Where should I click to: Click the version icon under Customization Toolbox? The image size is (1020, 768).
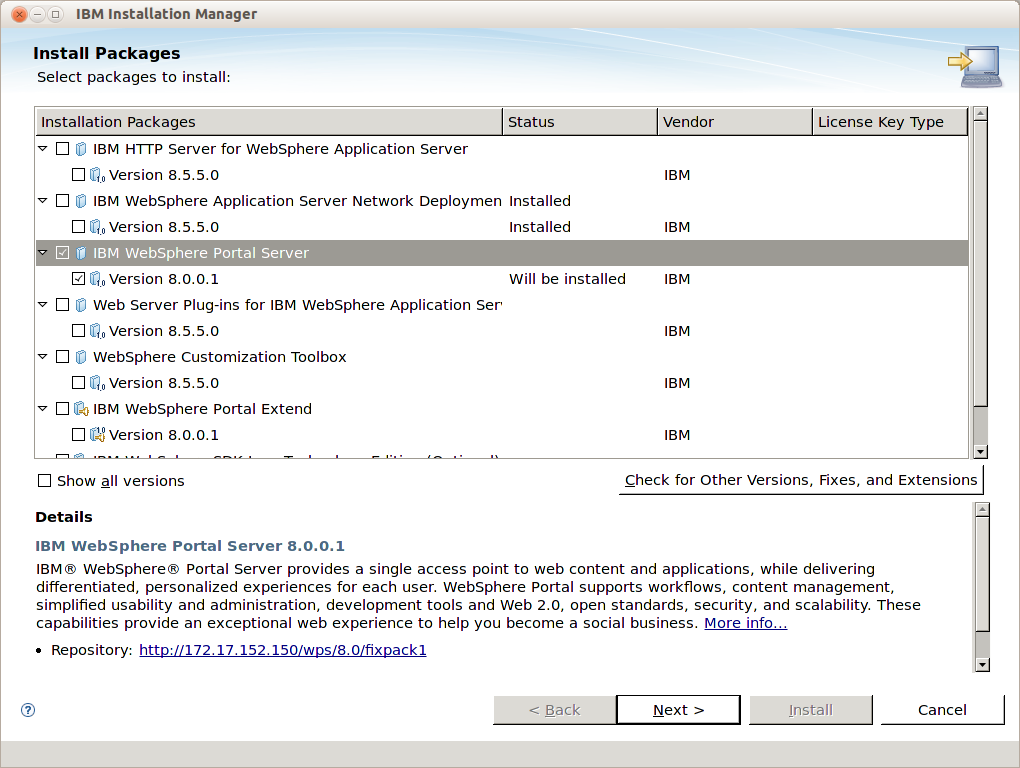pos(97,383)
